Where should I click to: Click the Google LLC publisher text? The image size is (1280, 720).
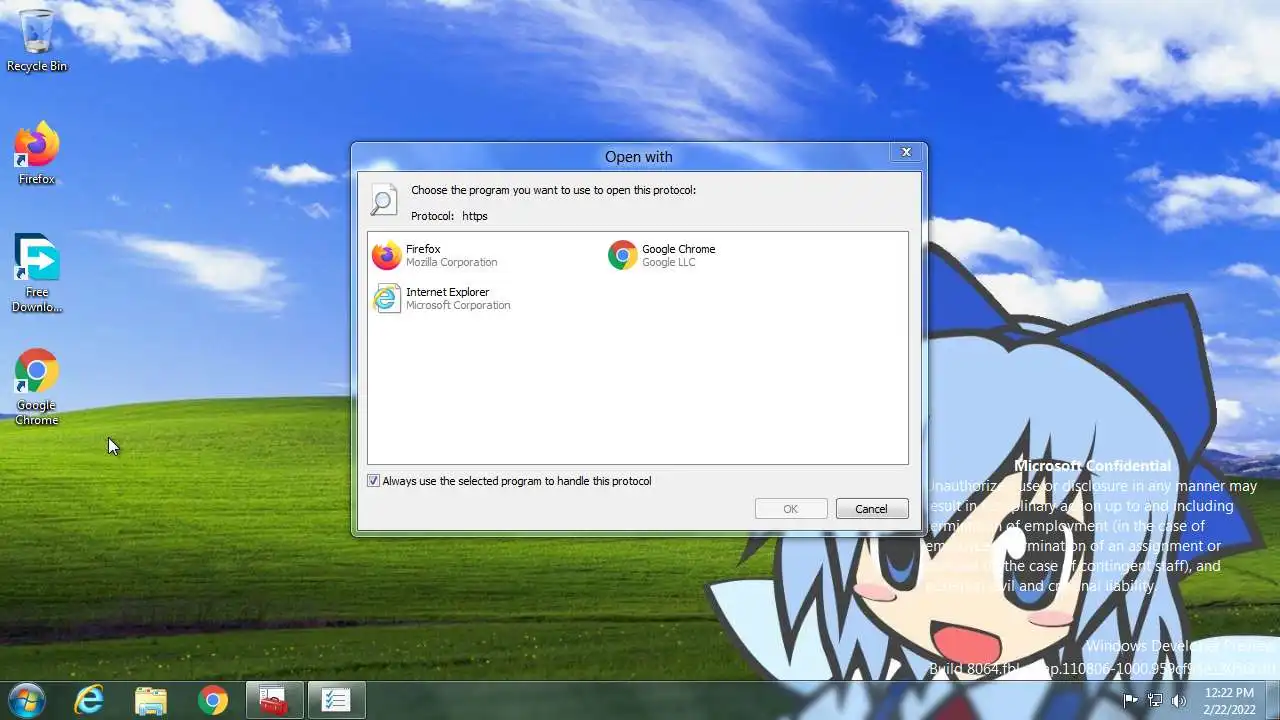pyautogui.click(x=668, y=263)
